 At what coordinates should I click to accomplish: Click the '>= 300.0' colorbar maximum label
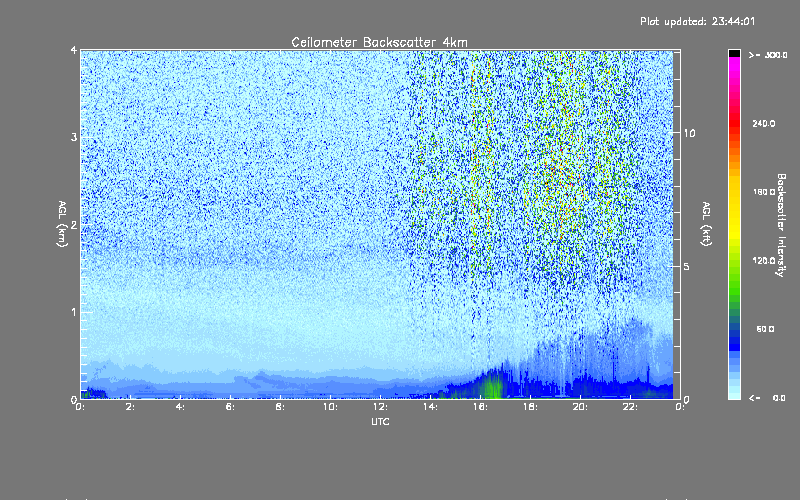pyautogui.click(x=768, y=55)
